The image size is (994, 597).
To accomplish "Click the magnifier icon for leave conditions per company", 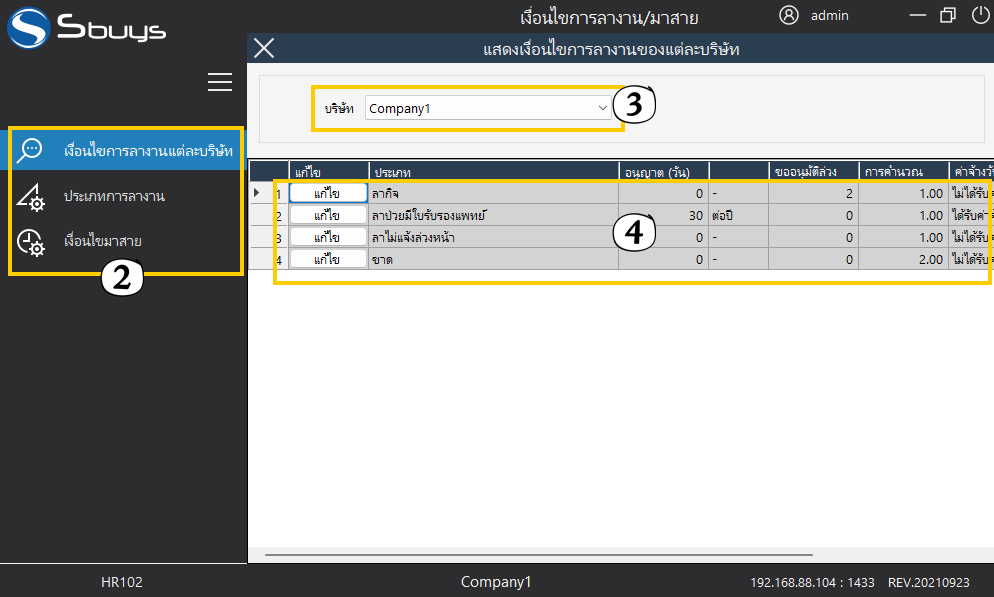I will [31, 150].
